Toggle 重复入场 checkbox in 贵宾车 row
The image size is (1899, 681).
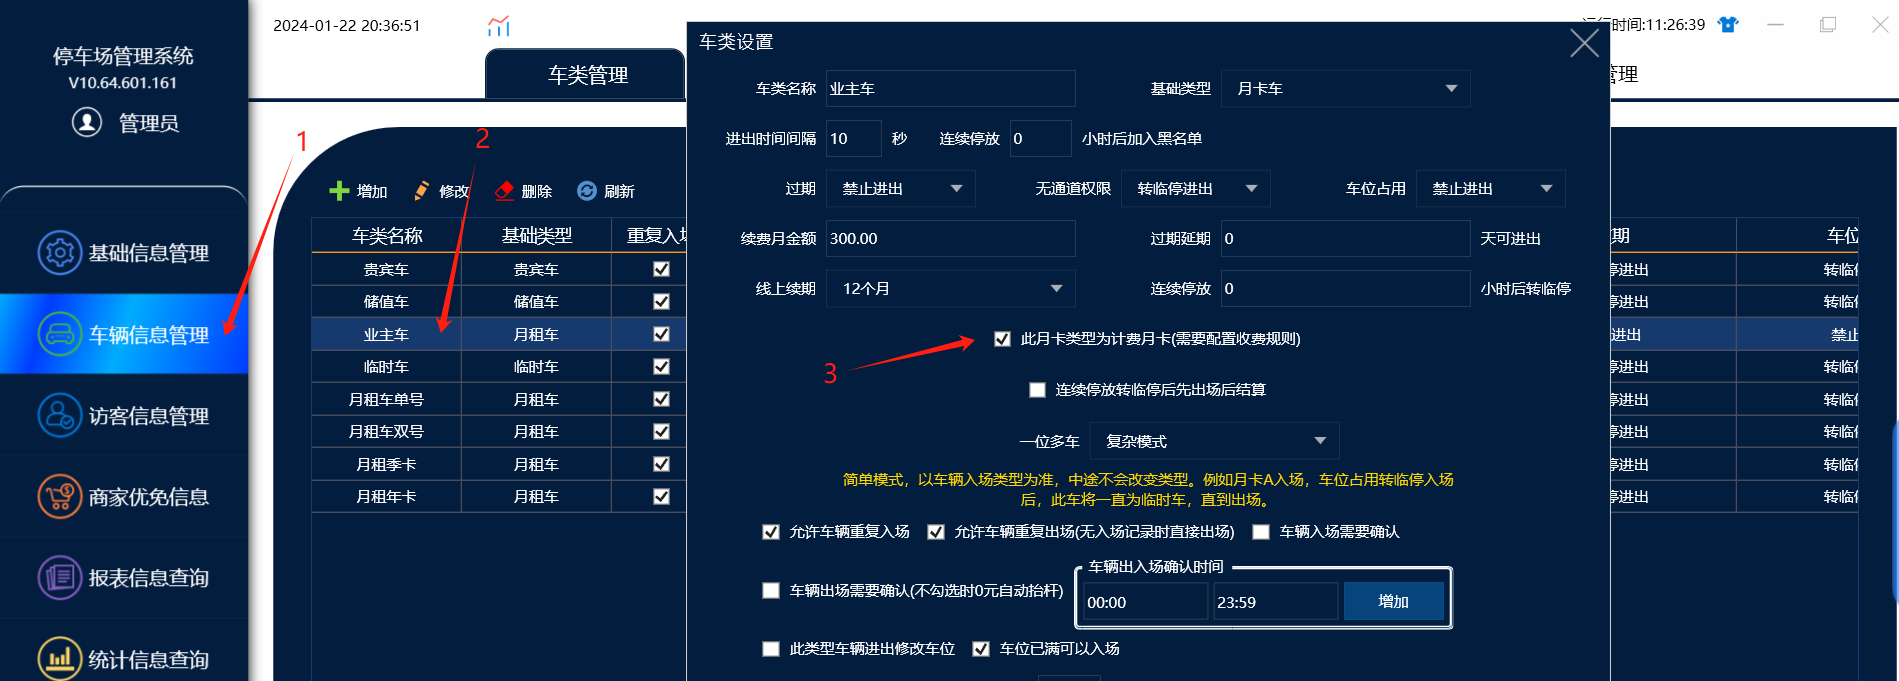[661, 269]
